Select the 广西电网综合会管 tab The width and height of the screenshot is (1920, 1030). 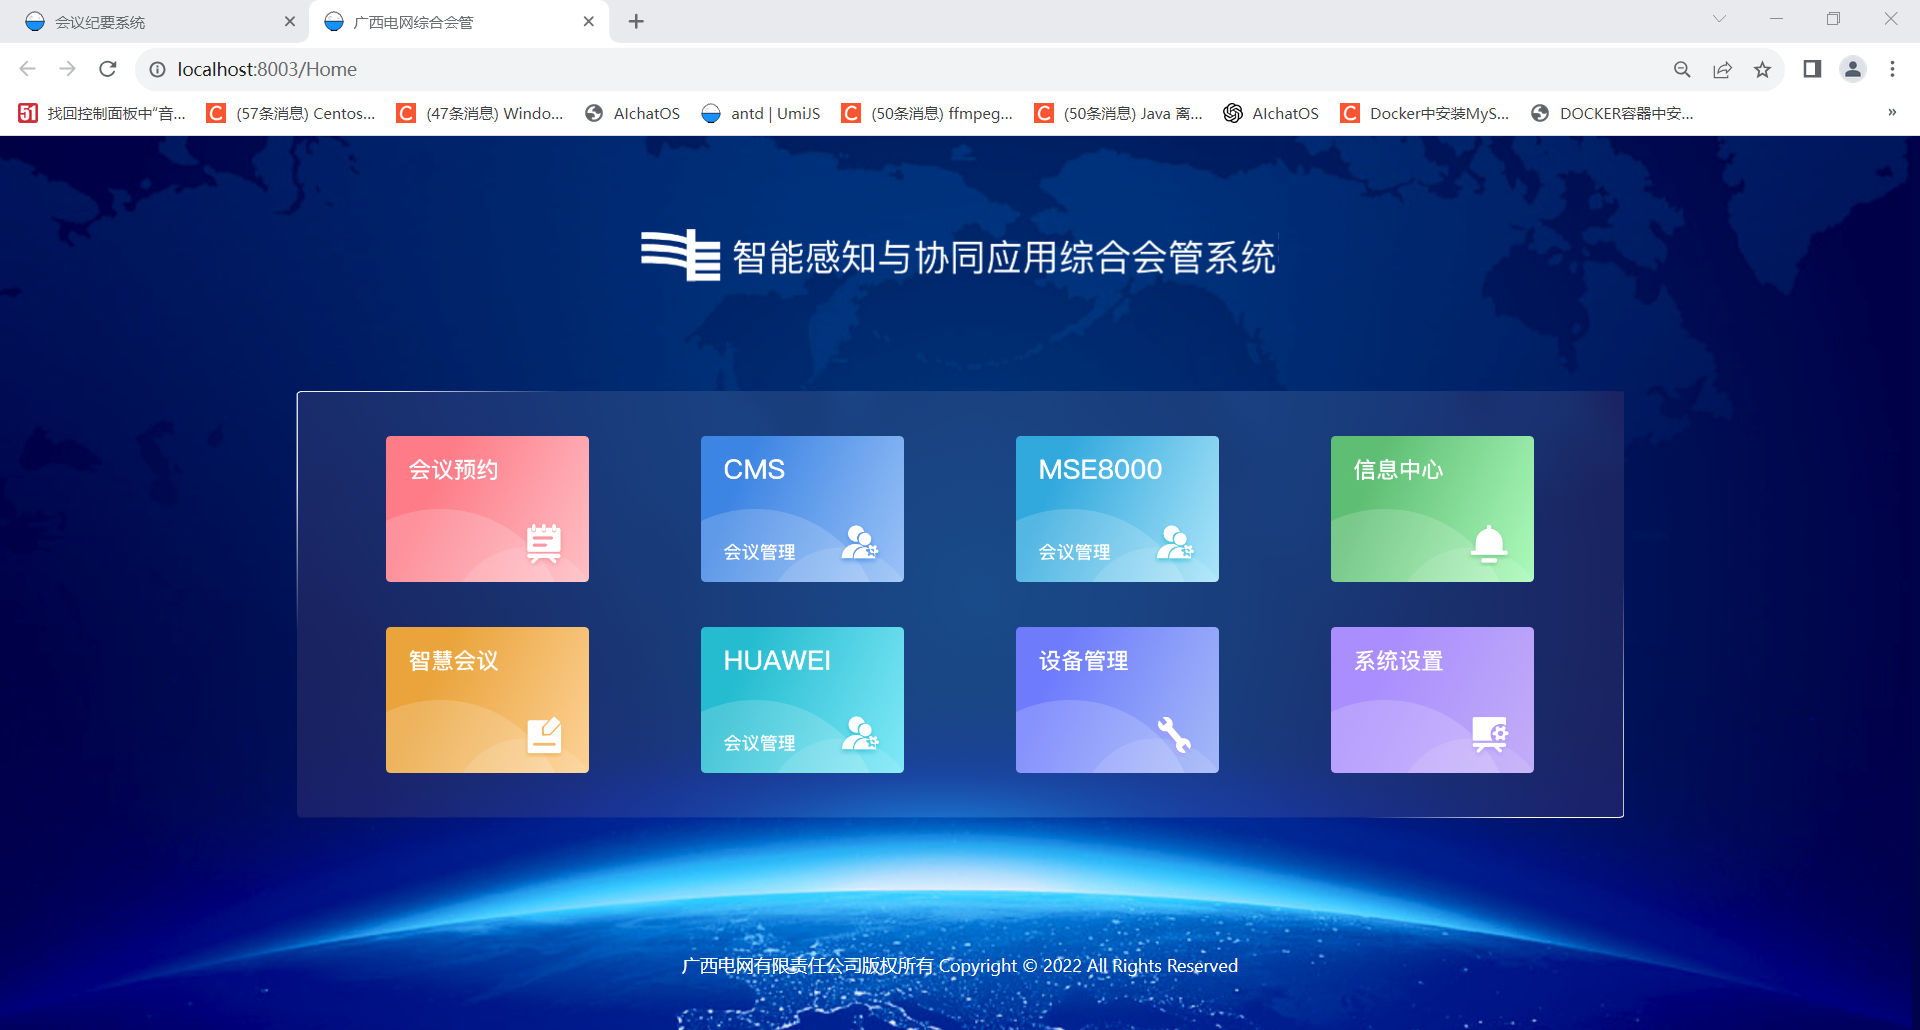tap(459, 22)
